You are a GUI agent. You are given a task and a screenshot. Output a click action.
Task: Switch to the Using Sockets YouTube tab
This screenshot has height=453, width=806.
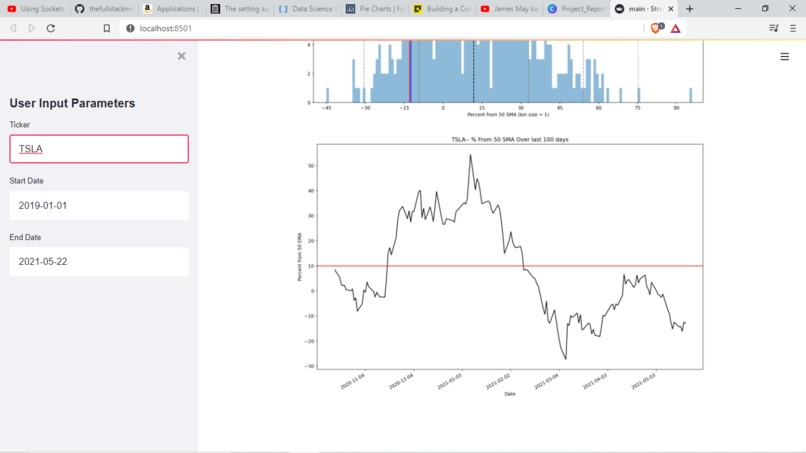35,9
